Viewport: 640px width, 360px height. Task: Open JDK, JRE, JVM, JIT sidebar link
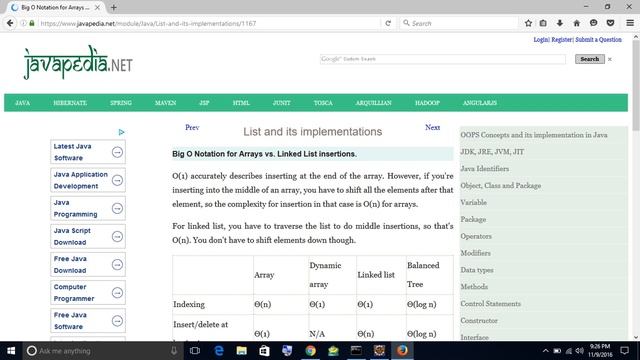coord(492,152)
